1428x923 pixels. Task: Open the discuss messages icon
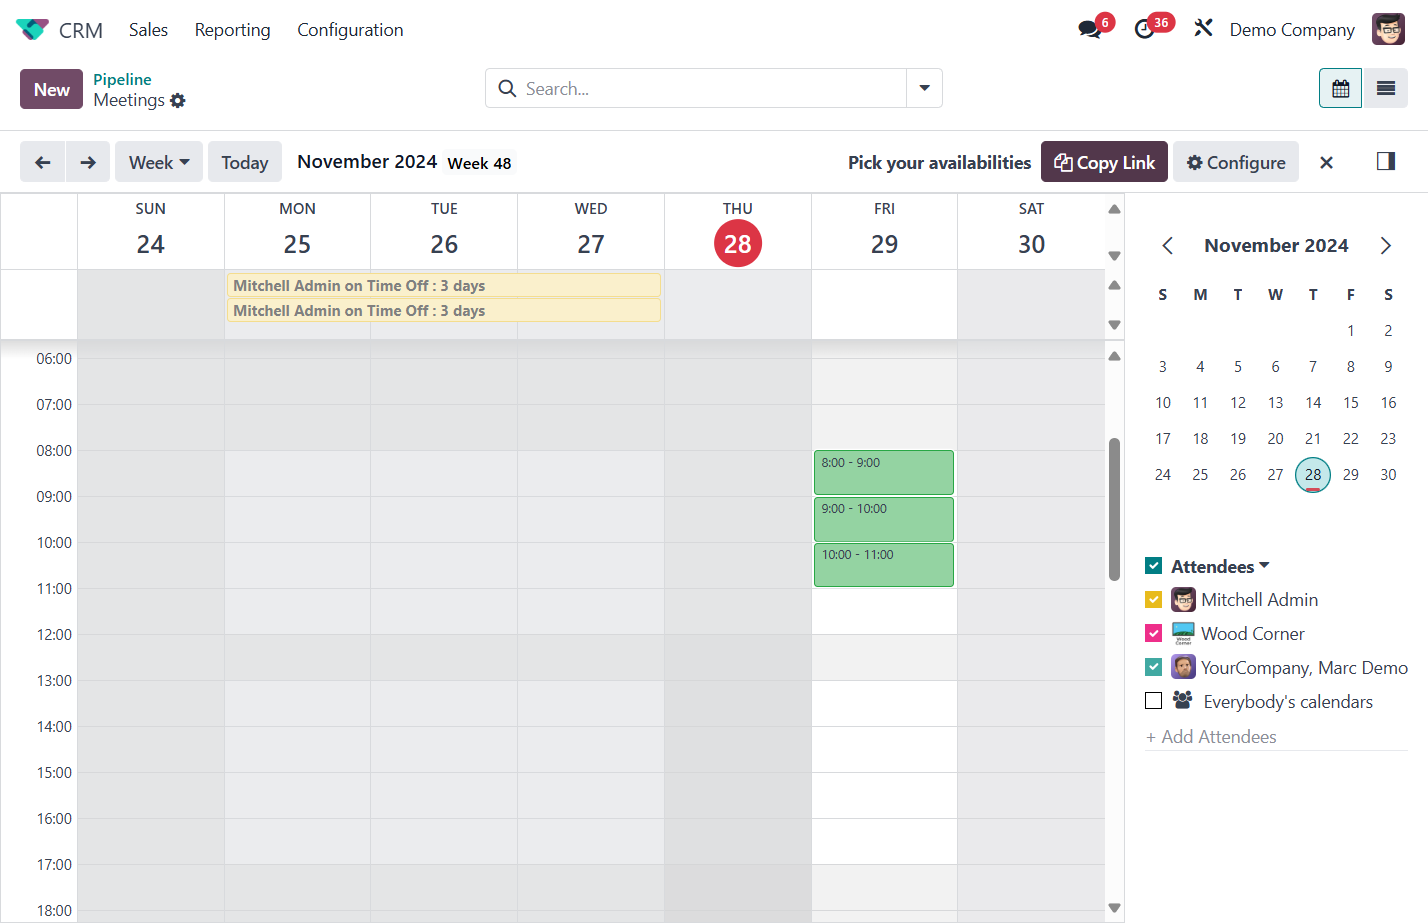coord(1090,29)
